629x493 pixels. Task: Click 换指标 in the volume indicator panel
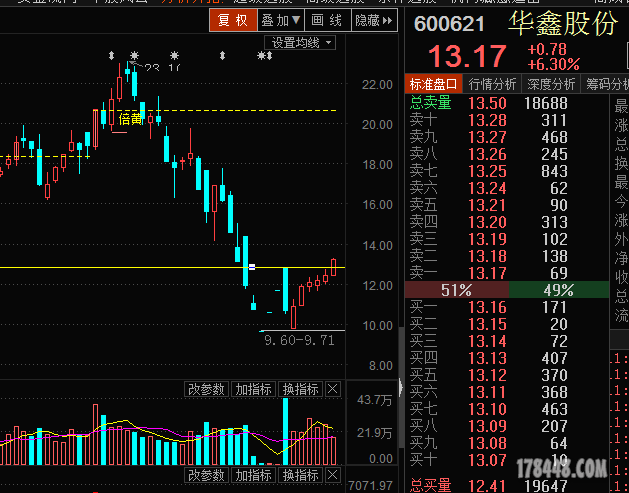(x=300, y=389)
